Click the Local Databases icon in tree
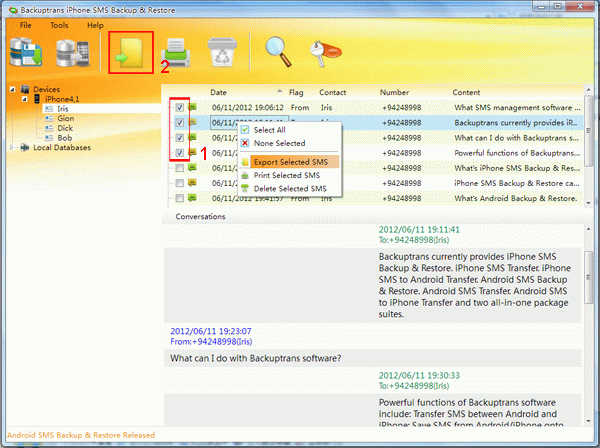Image resolution: width=600 pixels, height=448 pixels. pyautogui.click(x=25, y=147)
